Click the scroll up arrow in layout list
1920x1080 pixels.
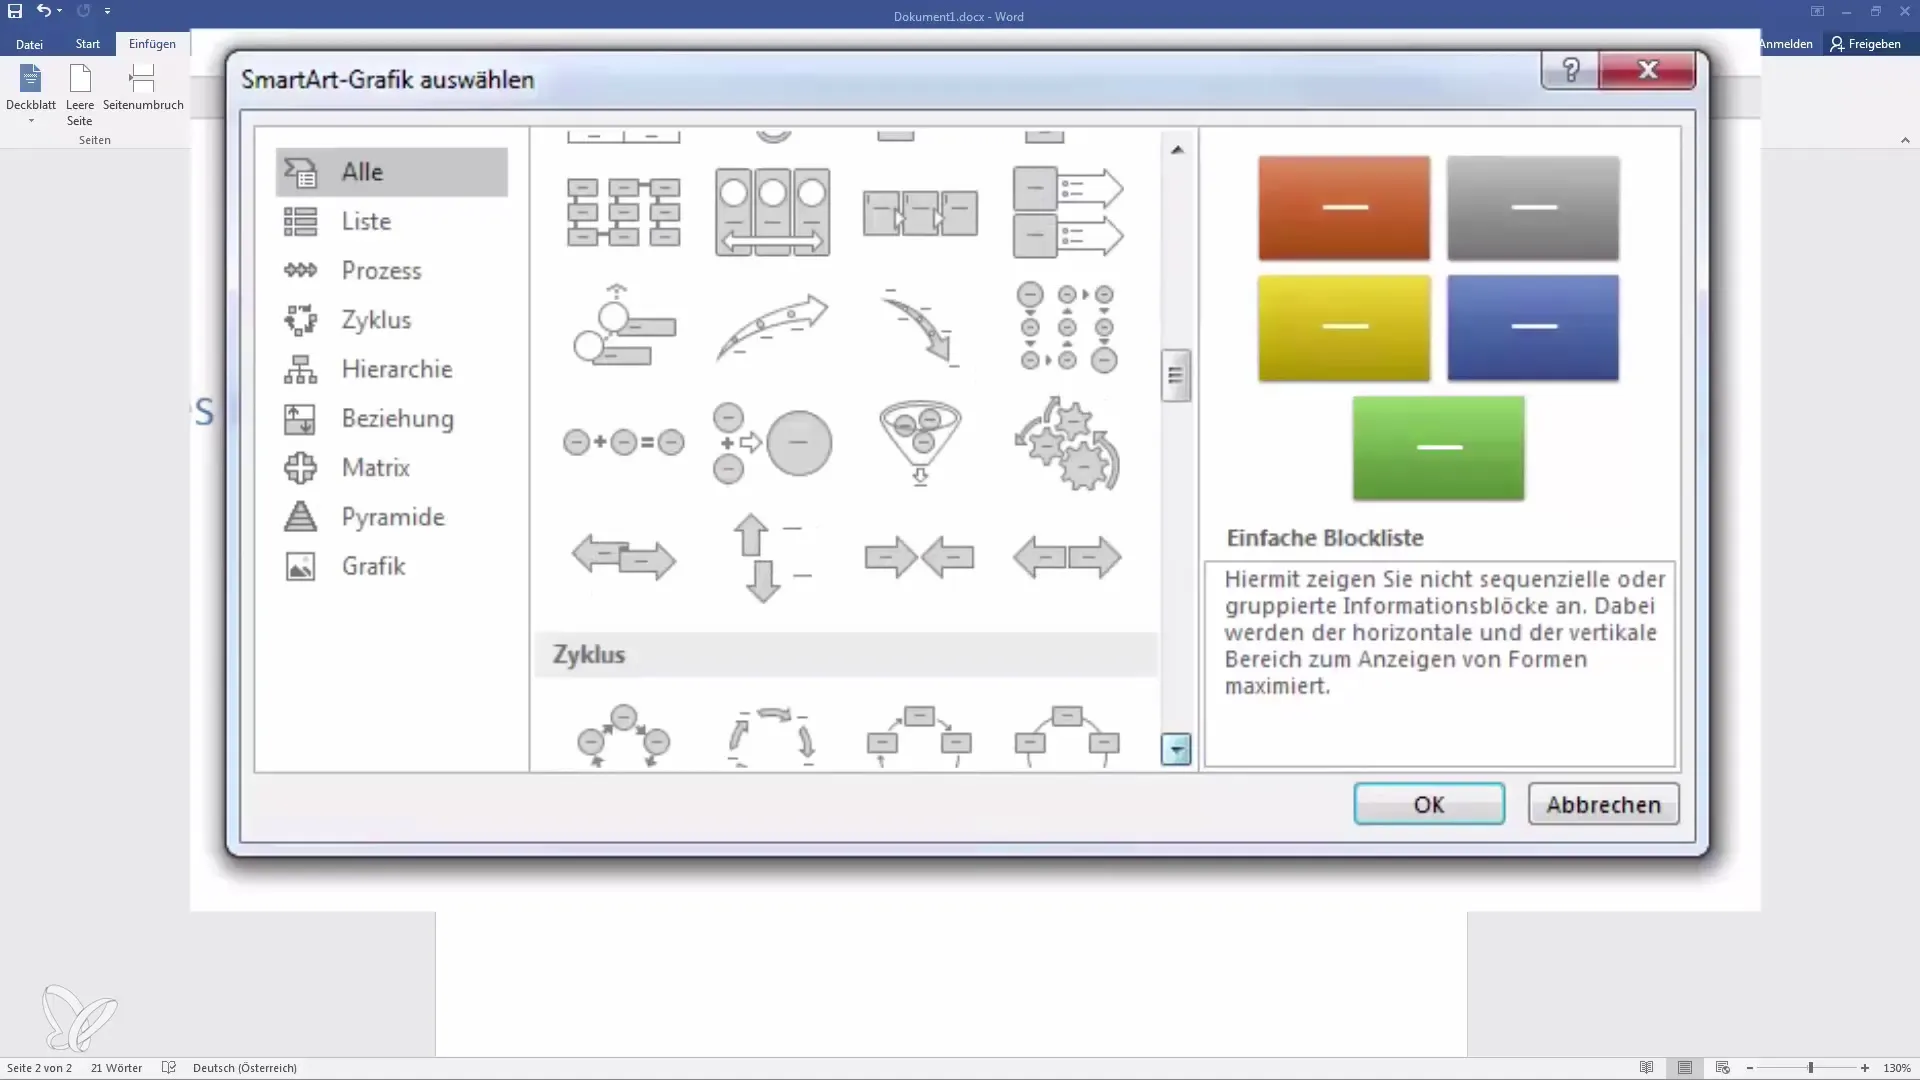click(x=1177, y=149)
